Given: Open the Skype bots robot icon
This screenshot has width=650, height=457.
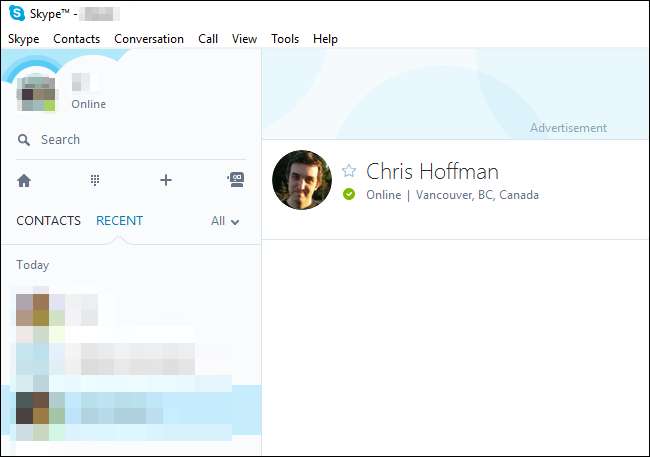Looking at the screenshot, I should (x=236, y=180).
